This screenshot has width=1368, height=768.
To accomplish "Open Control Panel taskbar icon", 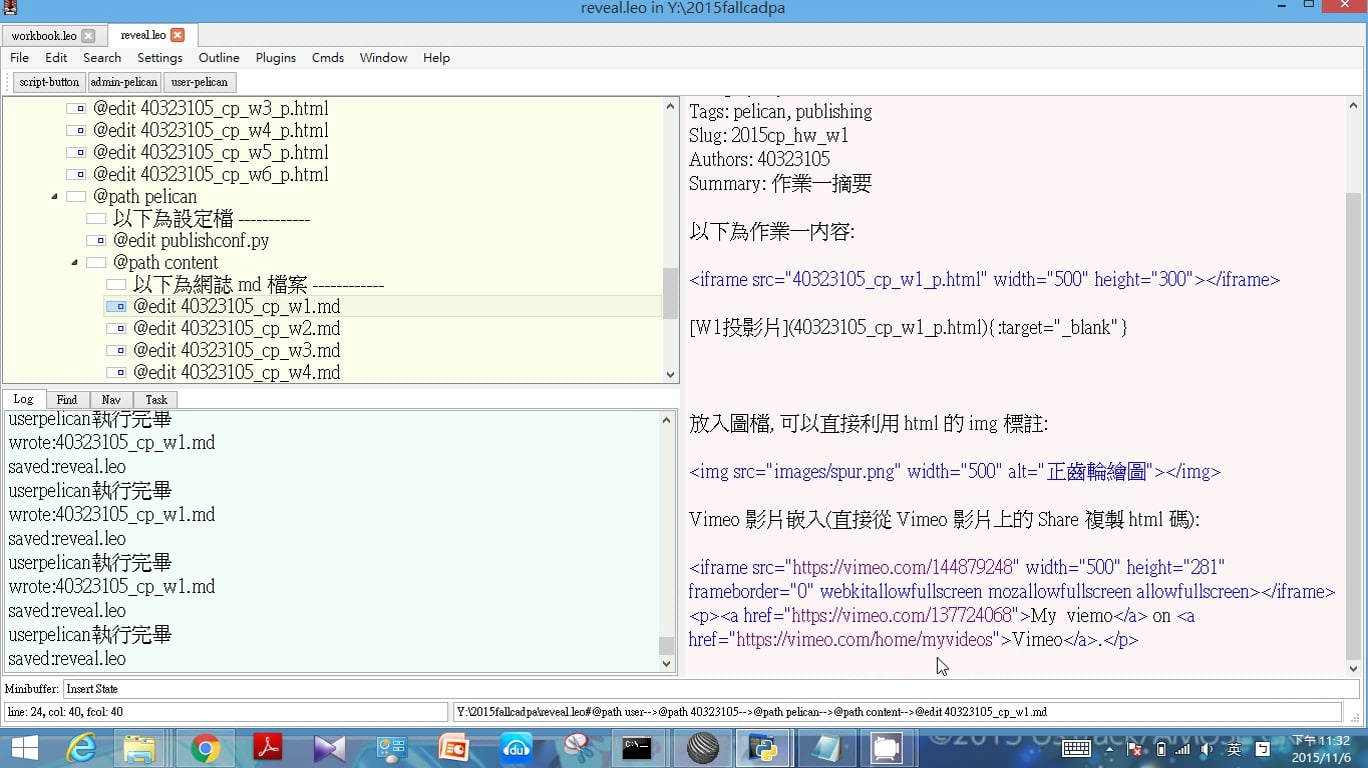I will 391,748.
